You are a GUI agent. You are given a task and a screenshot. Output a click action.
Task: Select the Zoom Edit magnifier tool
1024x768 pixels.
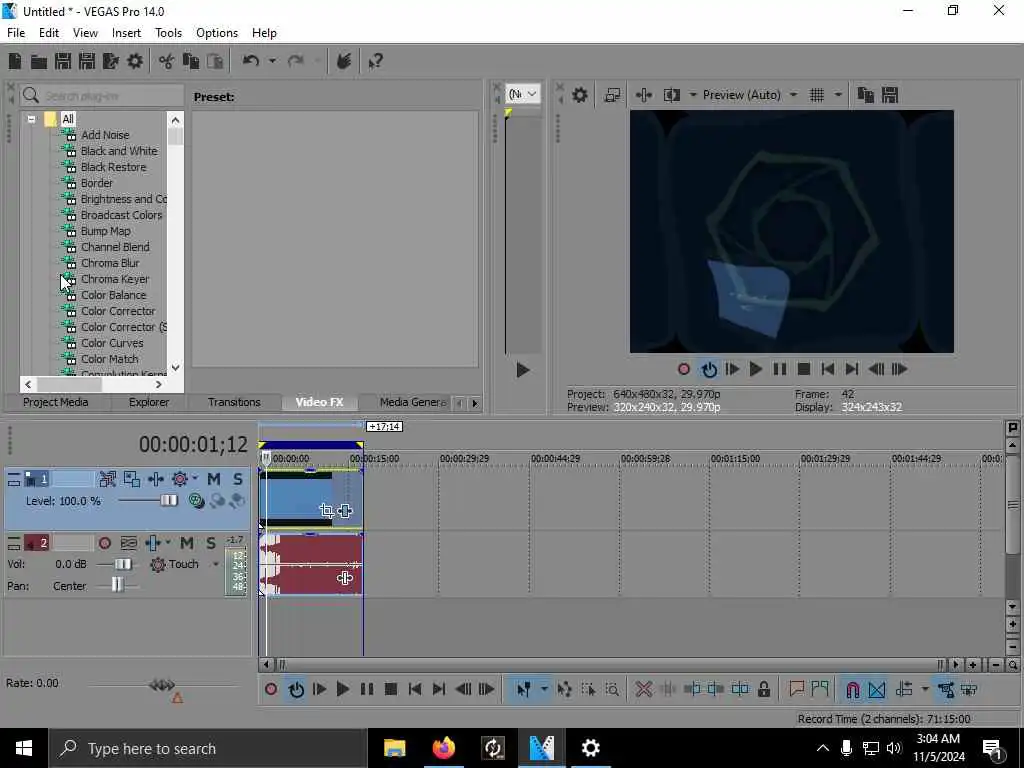tap(612, 689)
